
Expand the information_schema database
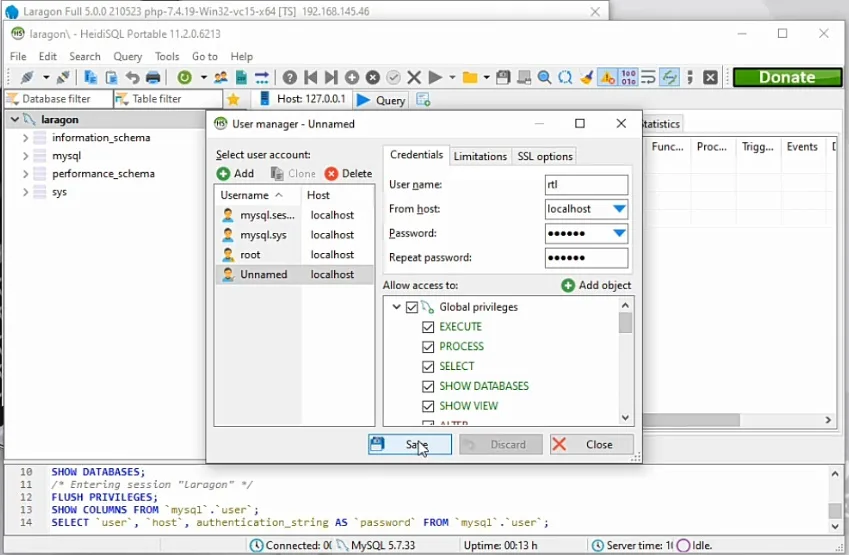click(25, 138)
